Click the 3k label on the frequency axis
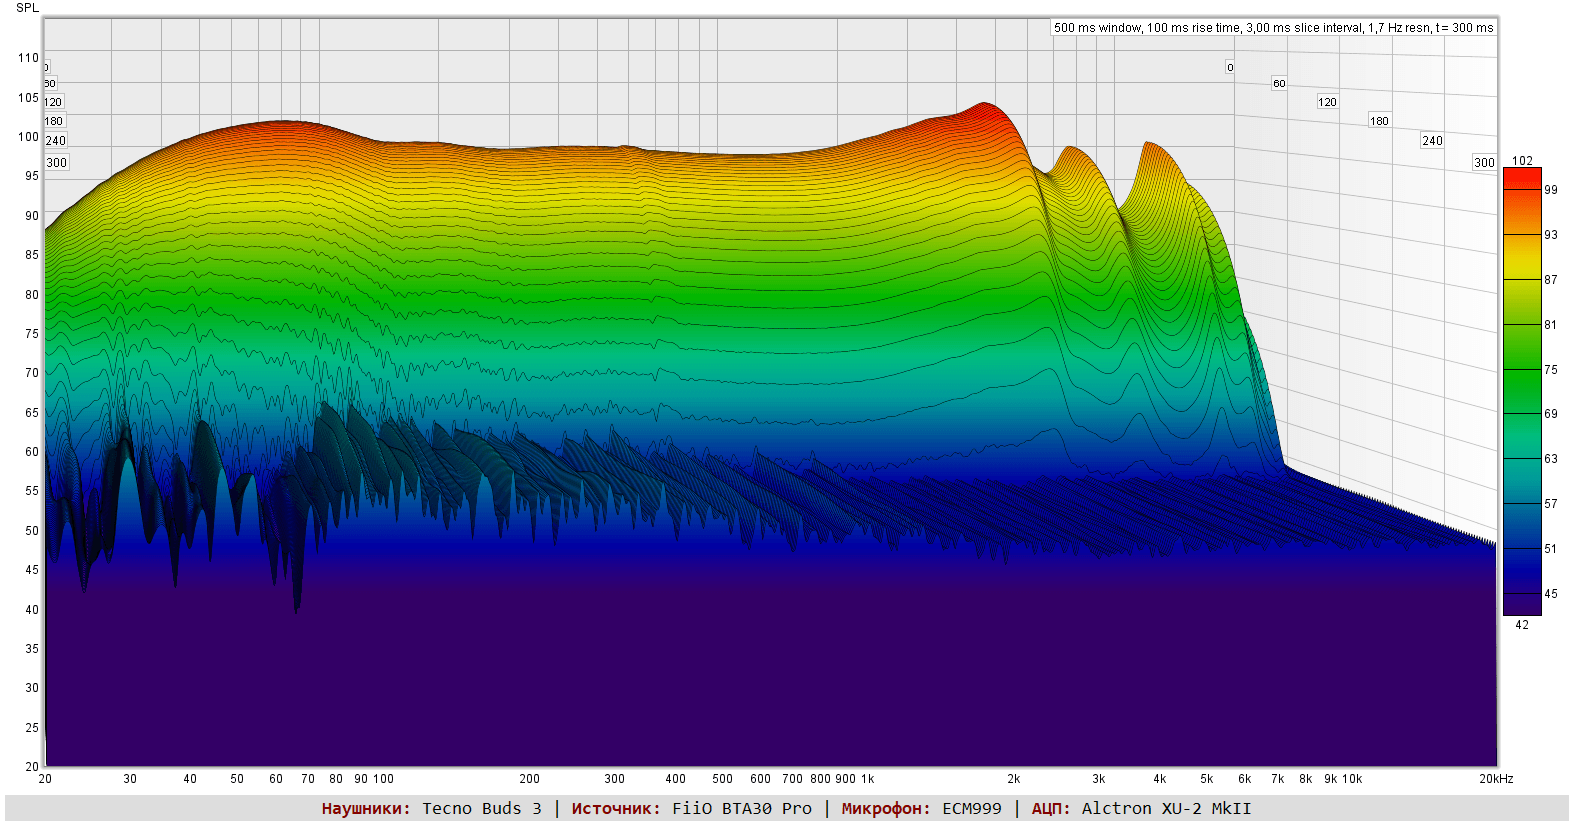Screen dimensions: 1574x826 point(1099,779)
